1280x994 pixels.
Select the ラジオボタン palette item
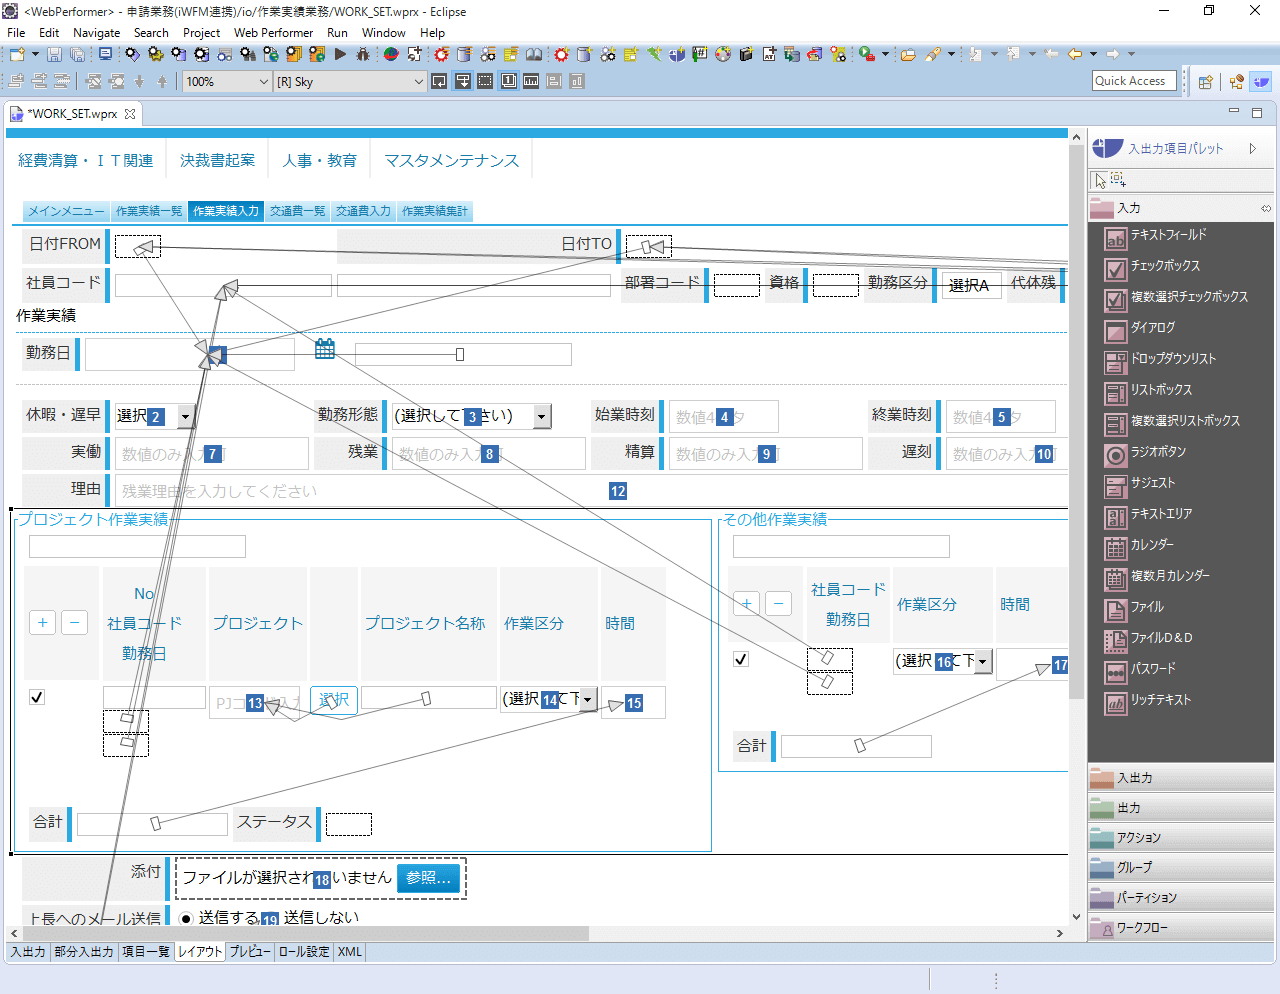click(1180, 452)
